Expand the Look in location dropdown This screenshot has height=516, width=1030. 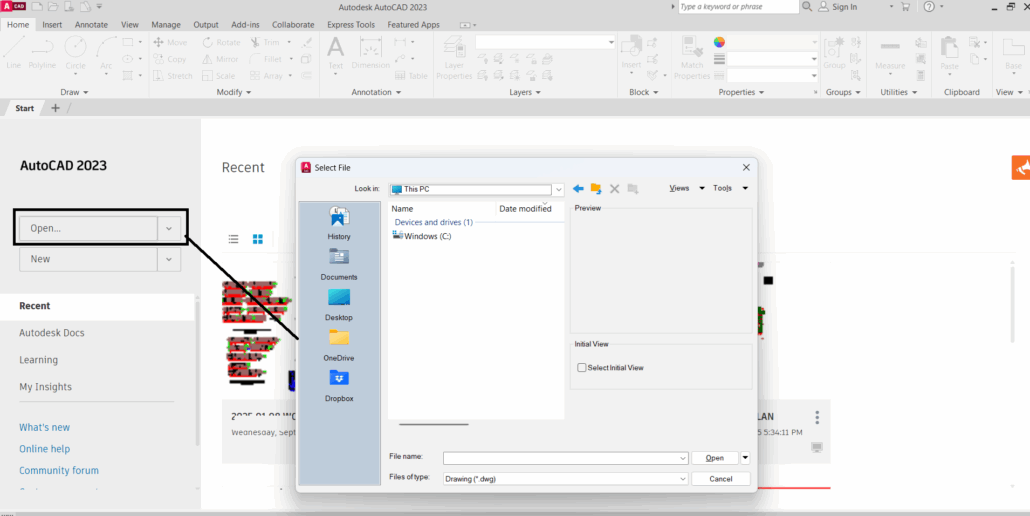(x=559, y=188)
